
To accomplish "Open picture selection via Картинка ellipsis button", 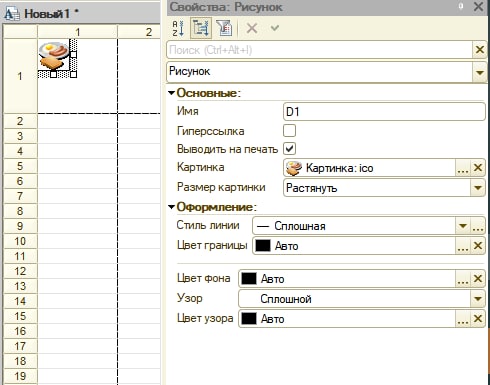I will coord(462,168).
